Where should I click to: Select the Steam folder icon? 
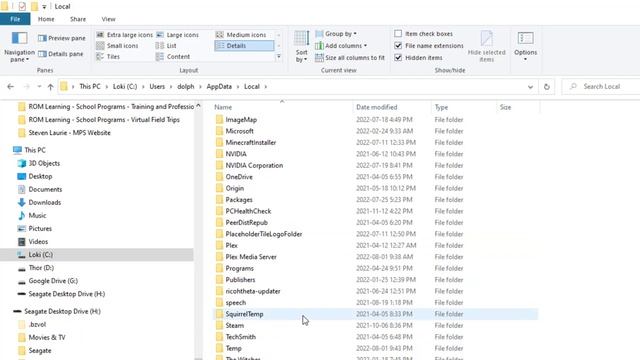pos(219,325)
